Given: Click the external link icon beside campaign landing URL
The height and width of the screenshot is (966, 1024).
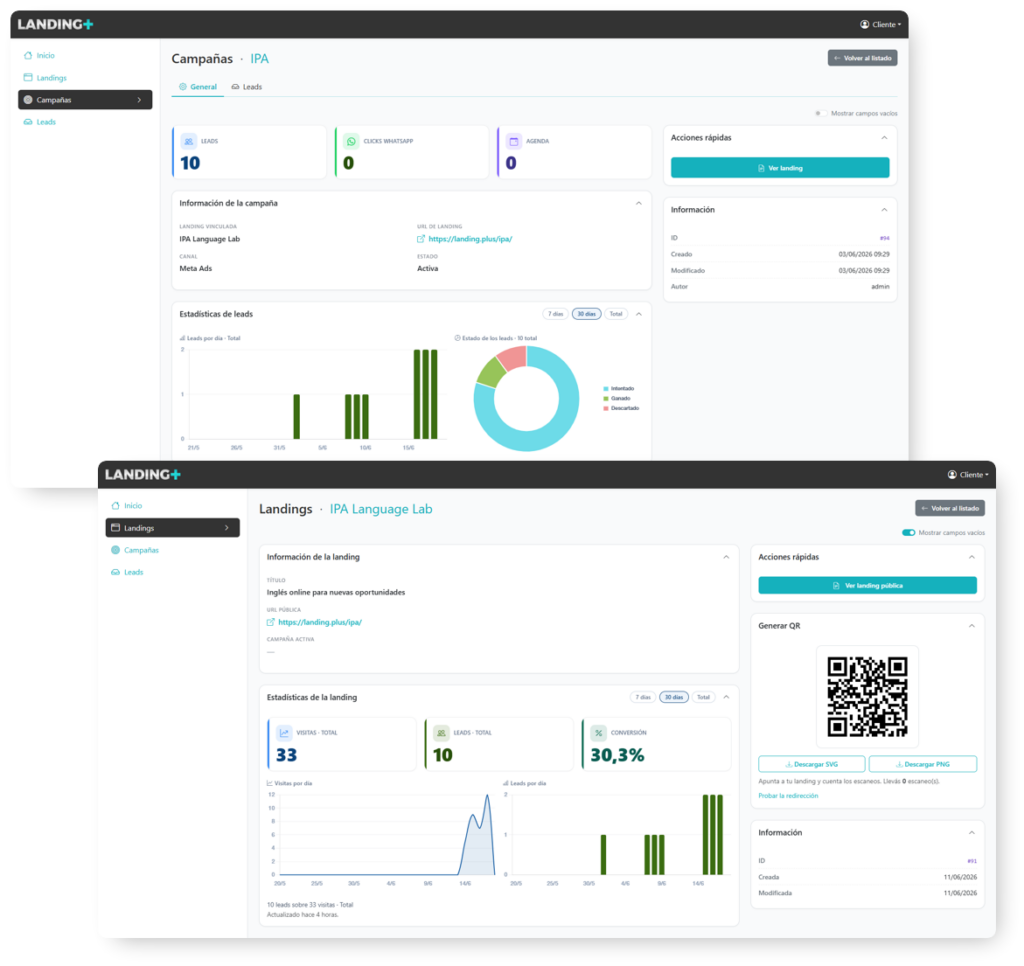Looking at the screenshot, I should pos(421,239).
